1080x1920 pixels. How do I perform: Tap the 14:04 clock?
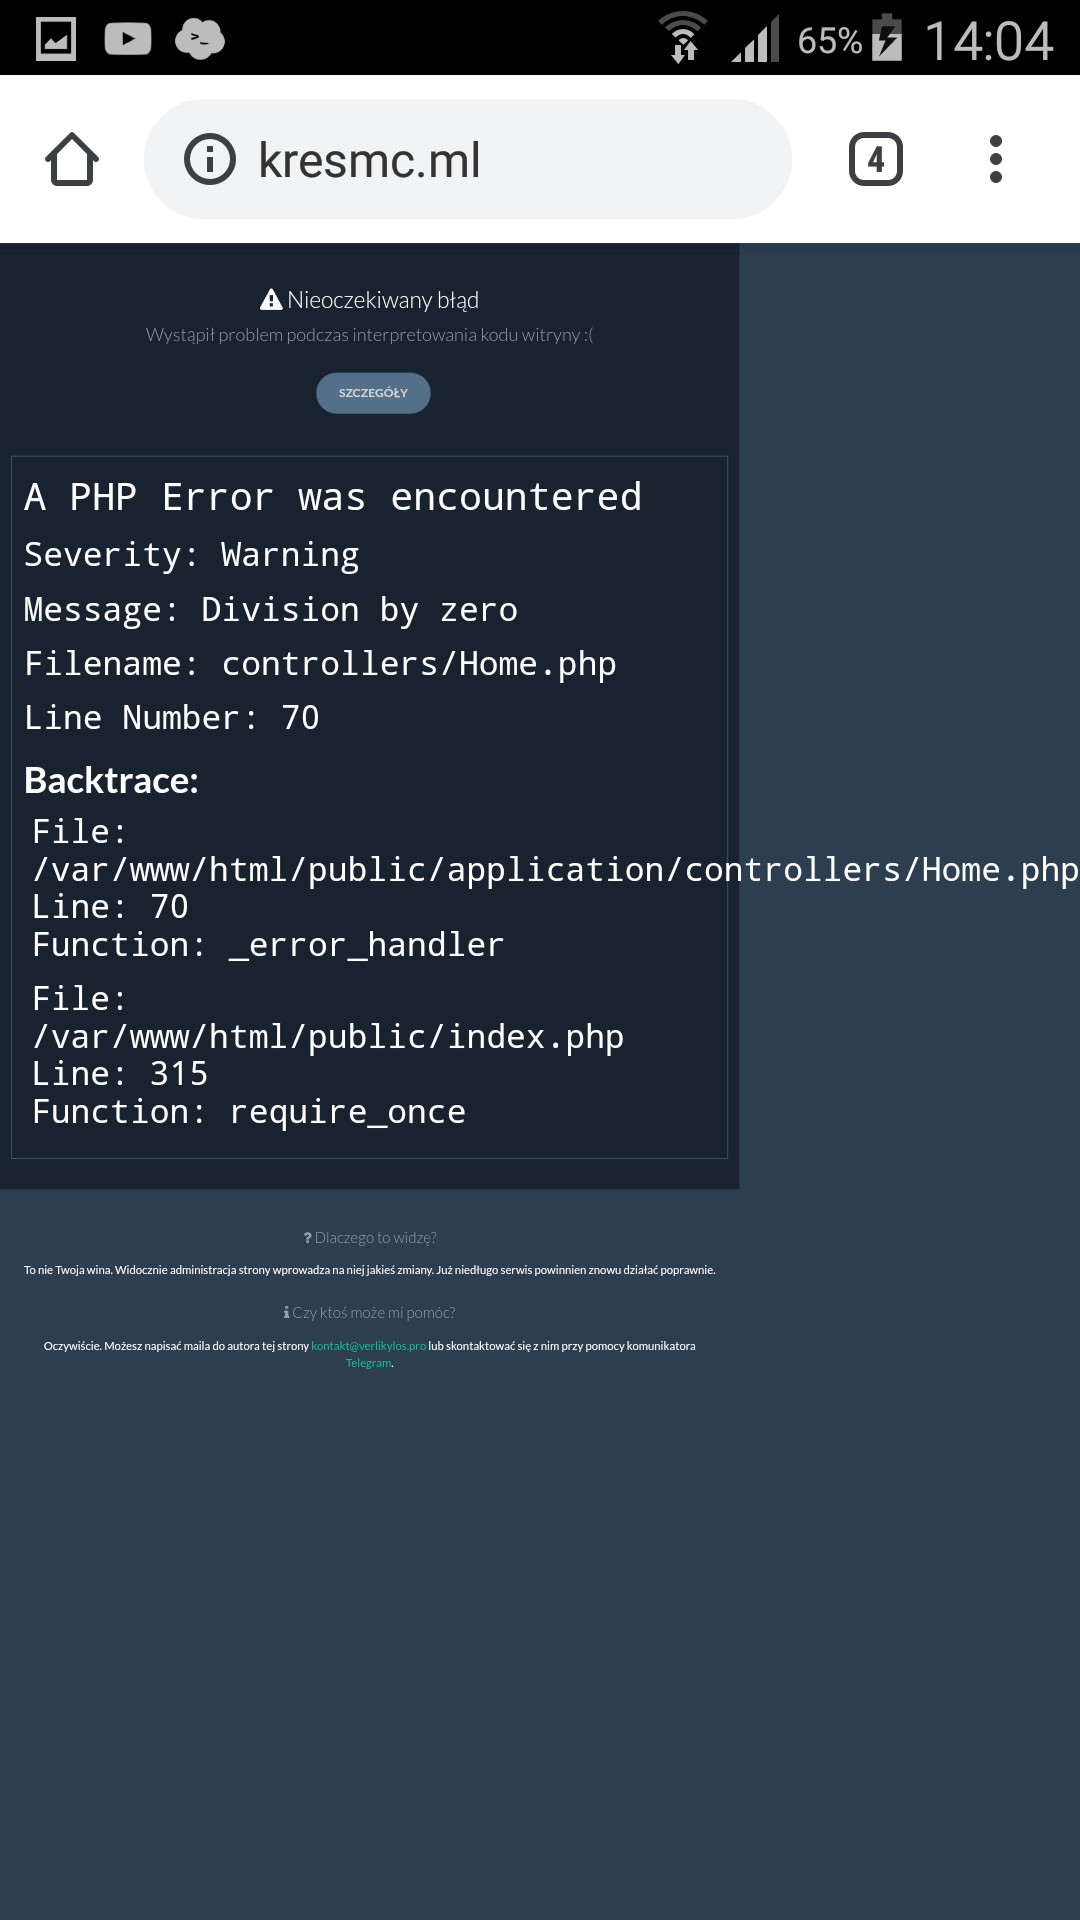coord(988,42)
